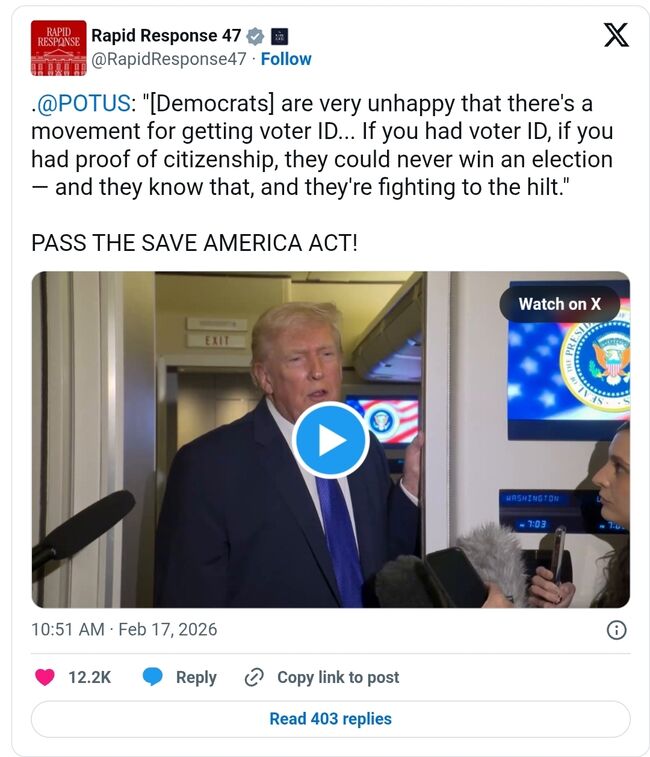Like the post with the heart icon

pyautogui.click(x=44, y=677)
